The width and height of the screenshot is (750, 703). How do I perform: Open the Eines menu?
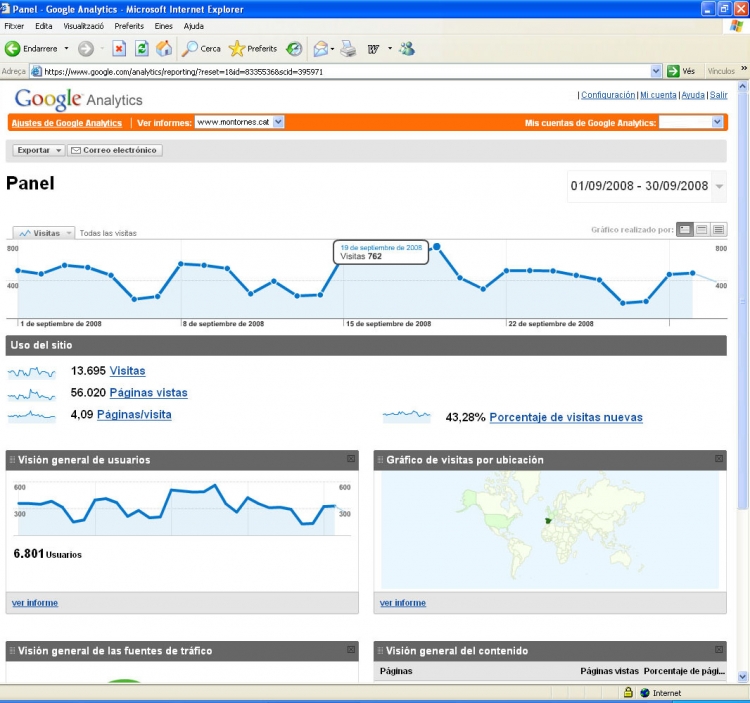coord(164,26)
